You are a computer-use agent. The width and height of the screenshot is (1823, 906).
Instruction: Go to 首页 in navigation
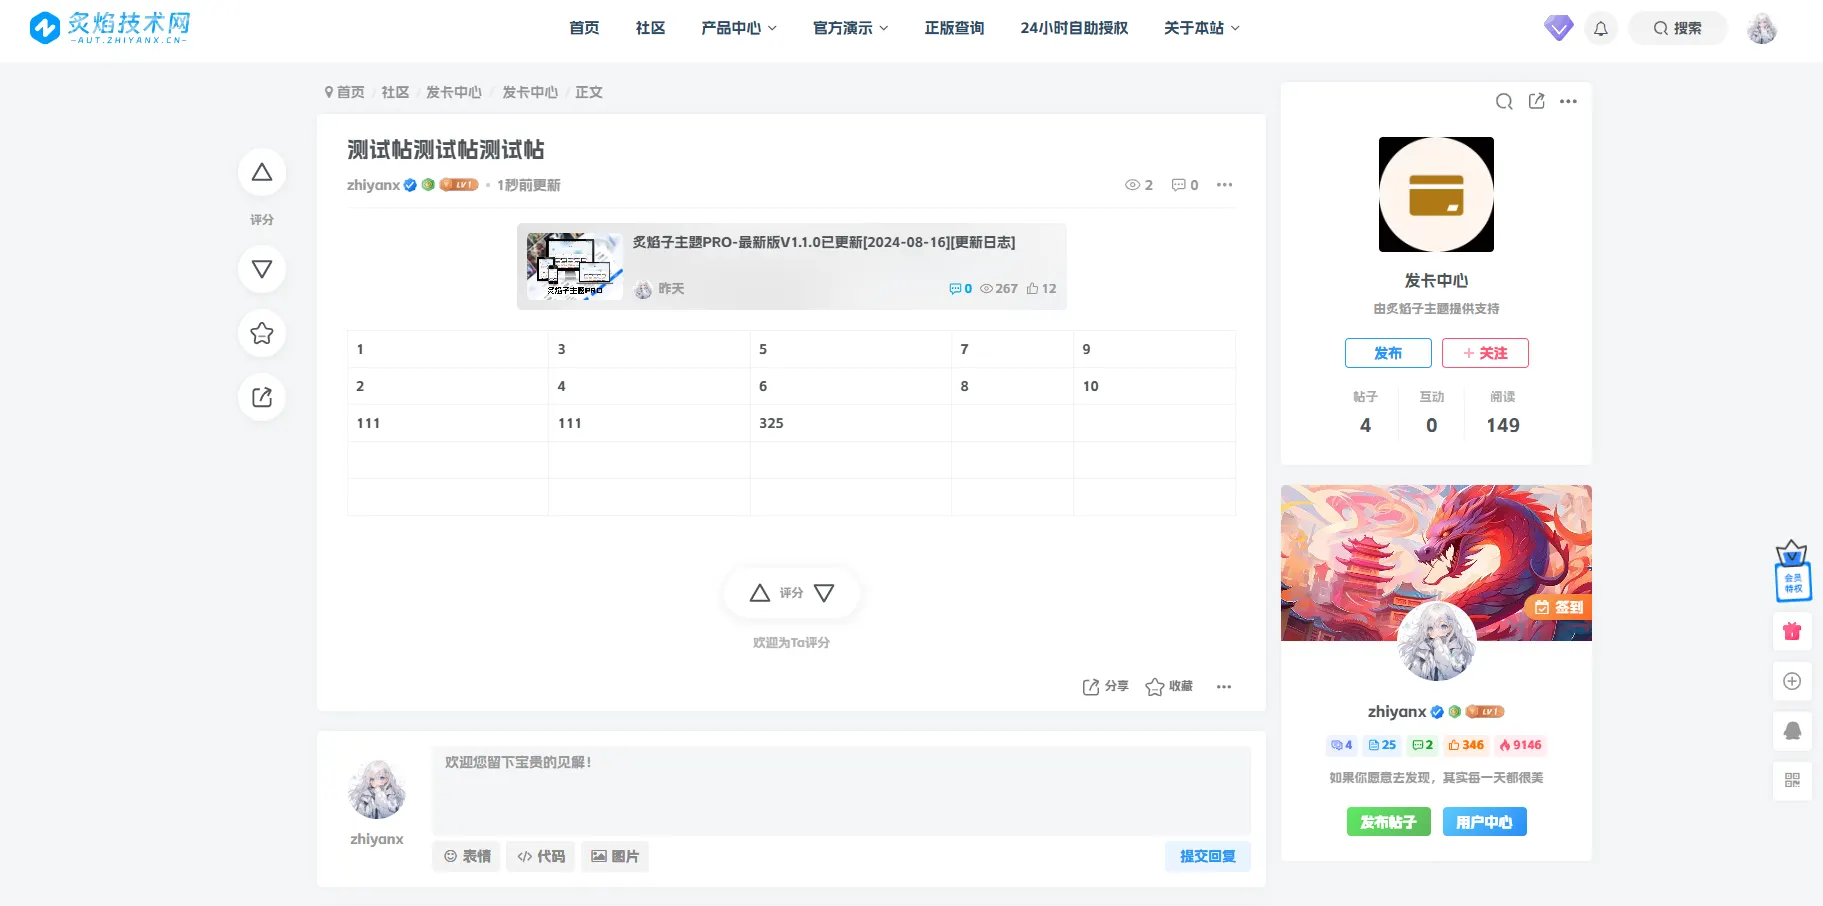584,28
